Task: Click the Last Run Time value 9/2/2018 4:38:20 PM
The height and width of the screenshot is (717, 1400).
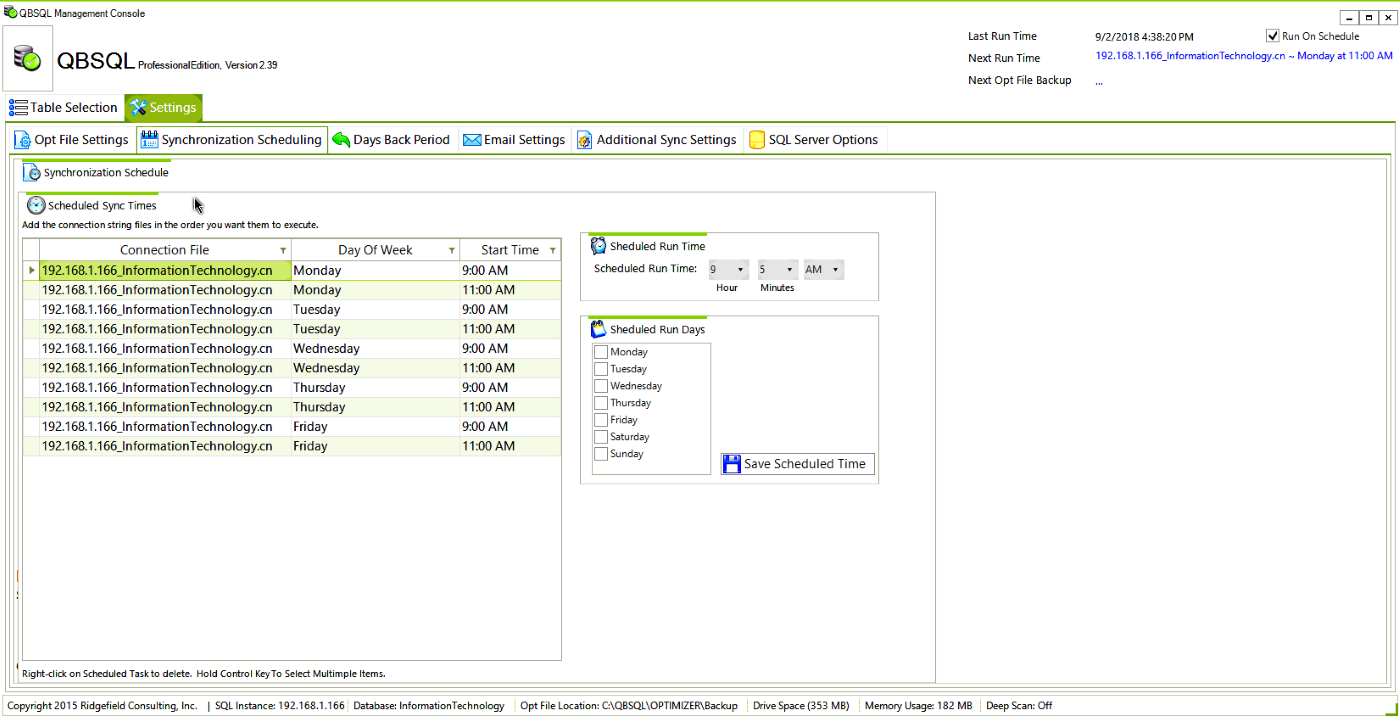Action: (x=1144, y=37)
